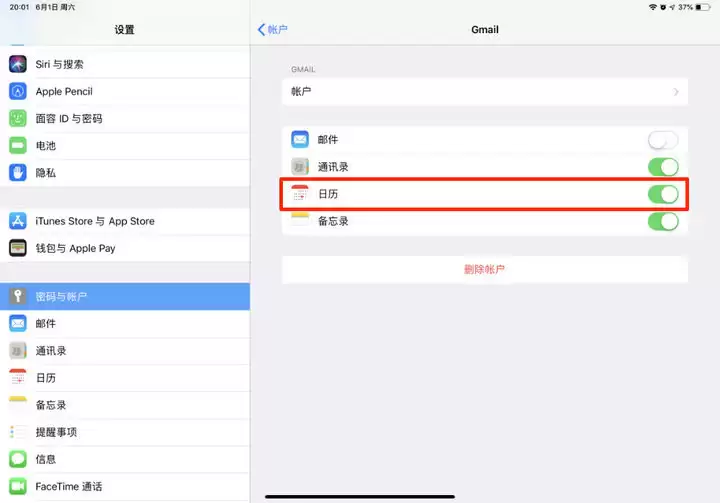Tap the 邮件 icon in Gmail panel
This screenshot has height=503, width=720.
tap(300, 139)
